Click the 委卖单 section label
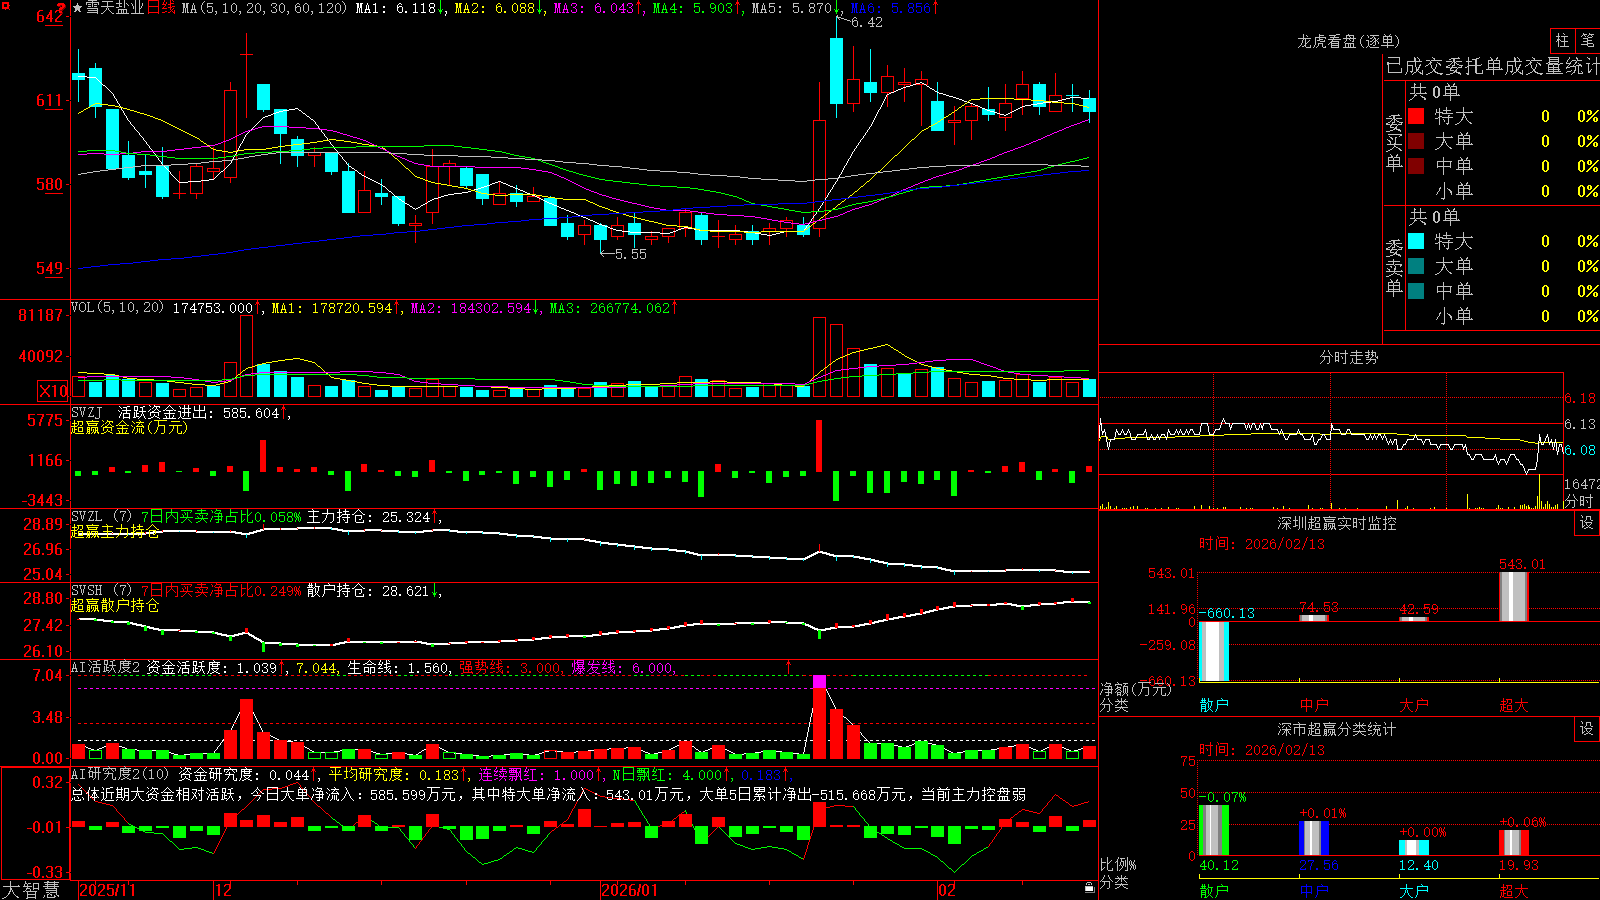Screen dimensions: 1600x900 click(1394, 267)
